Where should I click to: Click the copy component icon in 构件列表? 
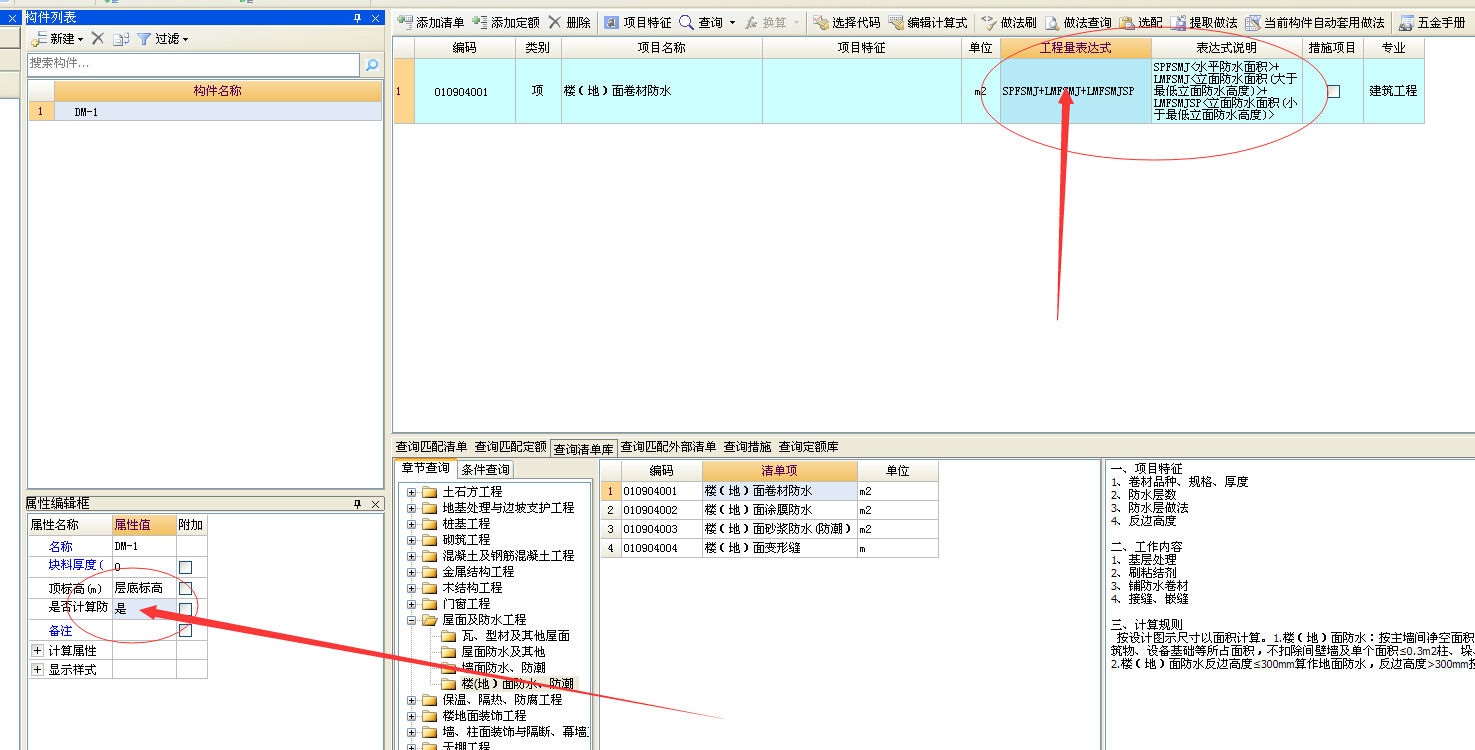point(121,38)
